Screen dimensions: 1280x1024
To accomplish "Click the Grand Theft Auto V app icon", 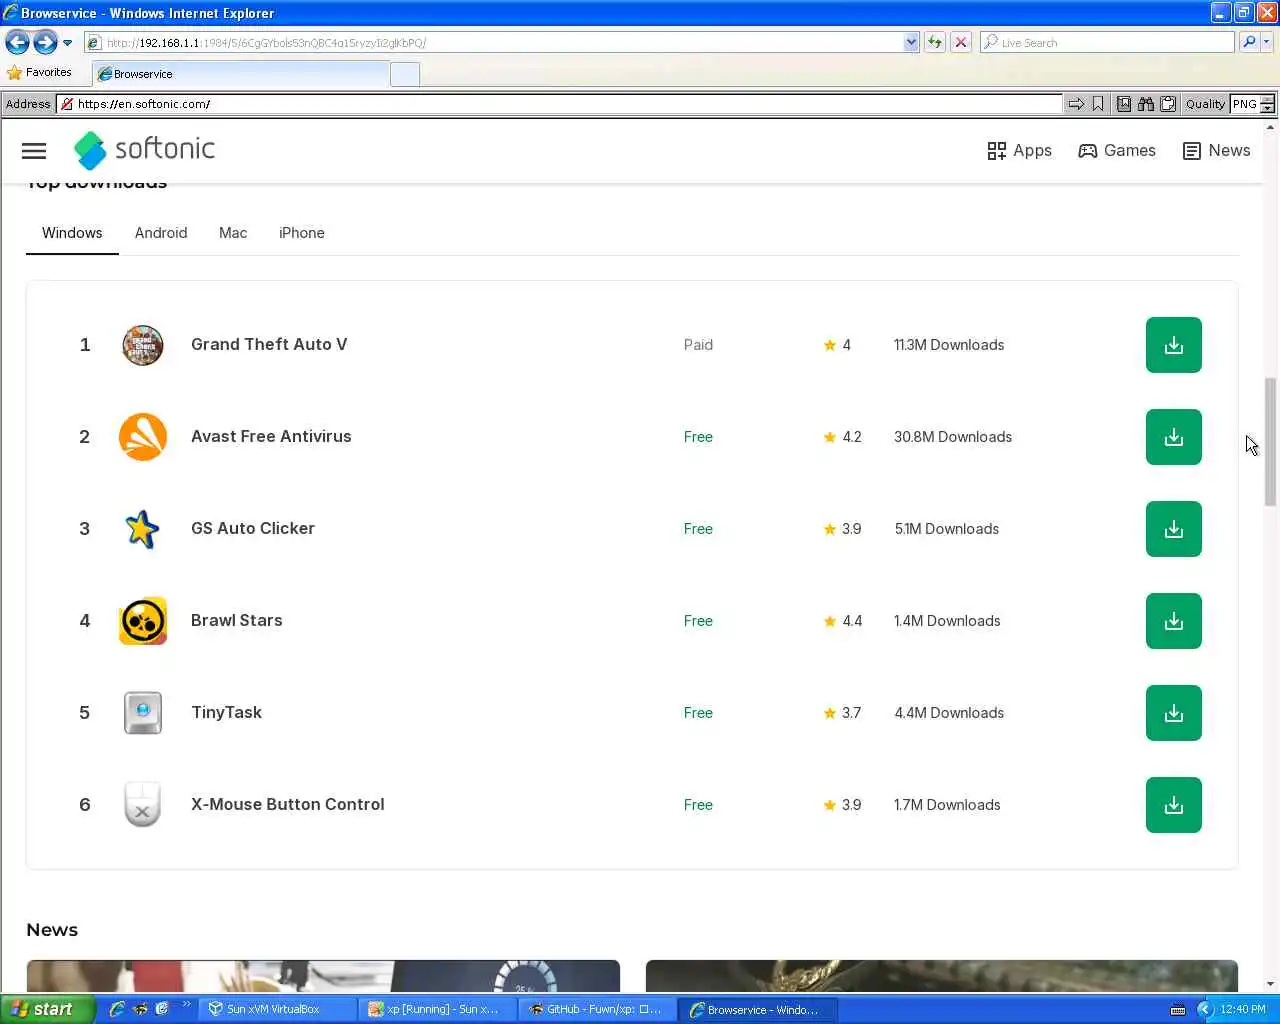I will pos(143,345).
